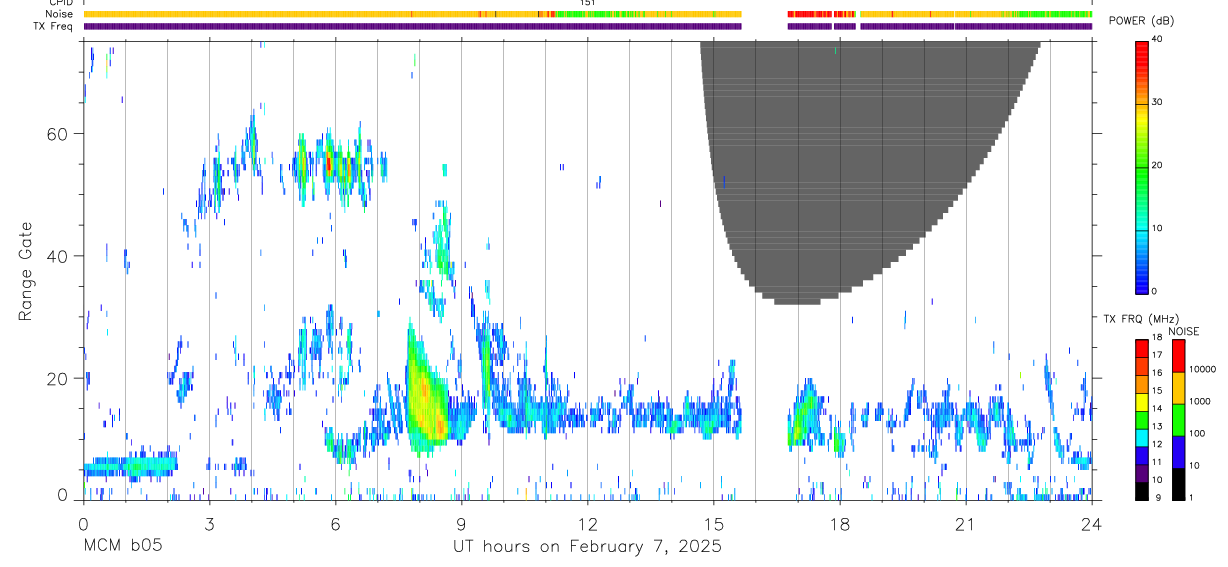Click the 12 tick on TX FRQ scale

coord(1157,444)
